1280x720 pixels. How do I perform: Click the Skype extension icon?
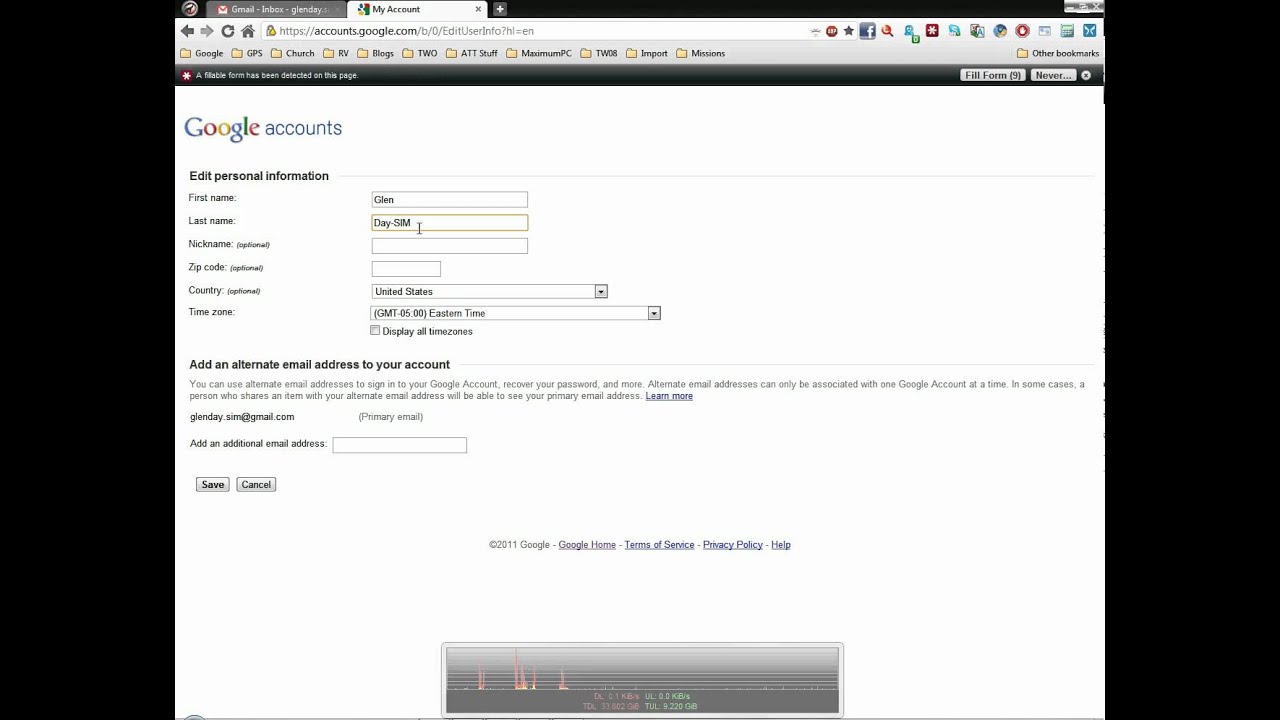pyautogui.click(x=955, y=31)
